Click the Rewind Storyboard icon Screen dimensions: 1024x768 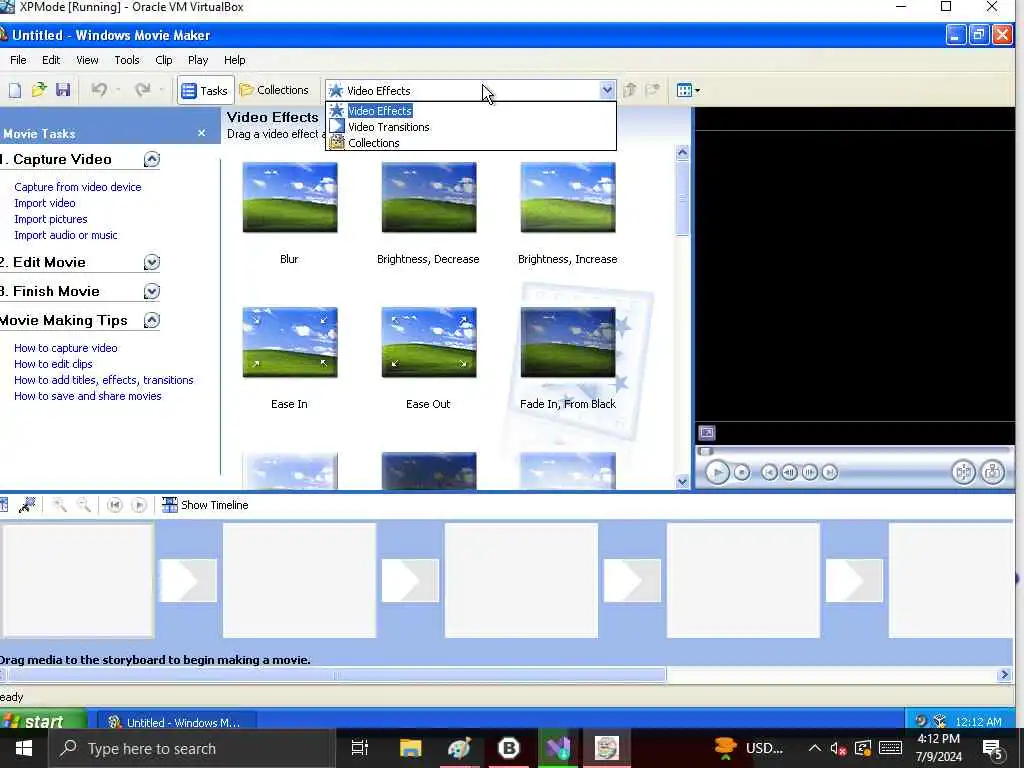pos(114,505)
